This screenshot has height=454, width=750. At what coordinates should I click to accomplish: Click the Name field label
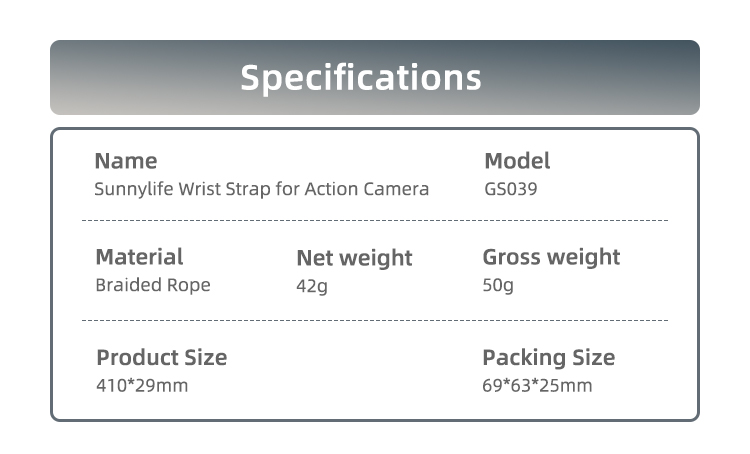(125, 161)
